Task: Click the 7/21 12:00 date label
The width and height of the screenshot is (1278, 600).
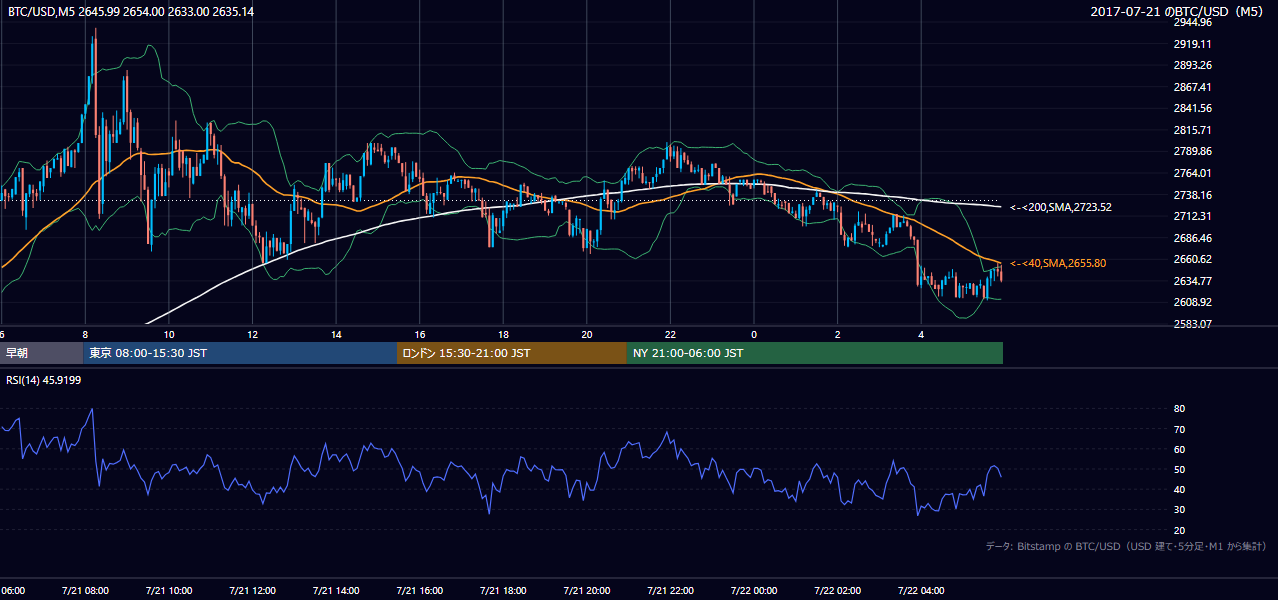Action: click(252, 590)
